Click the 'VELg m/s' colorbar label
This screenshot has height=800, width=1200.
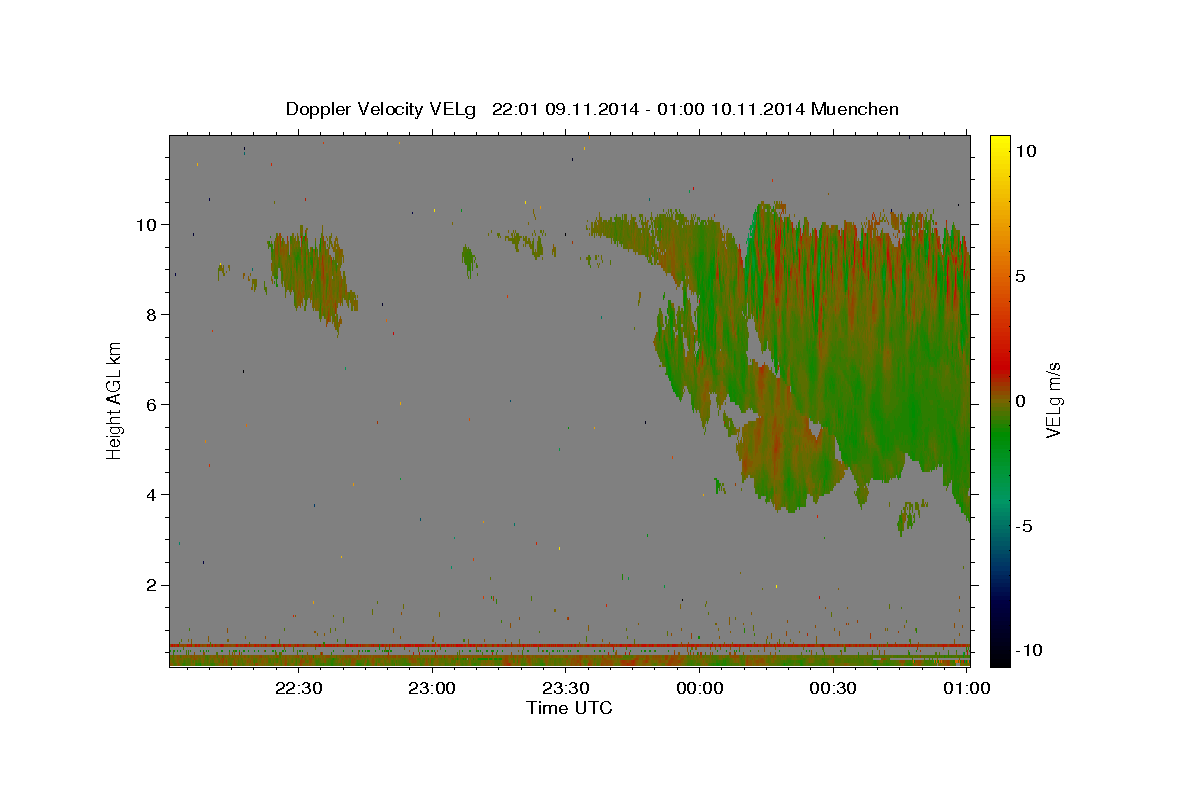pos(1053,399)
